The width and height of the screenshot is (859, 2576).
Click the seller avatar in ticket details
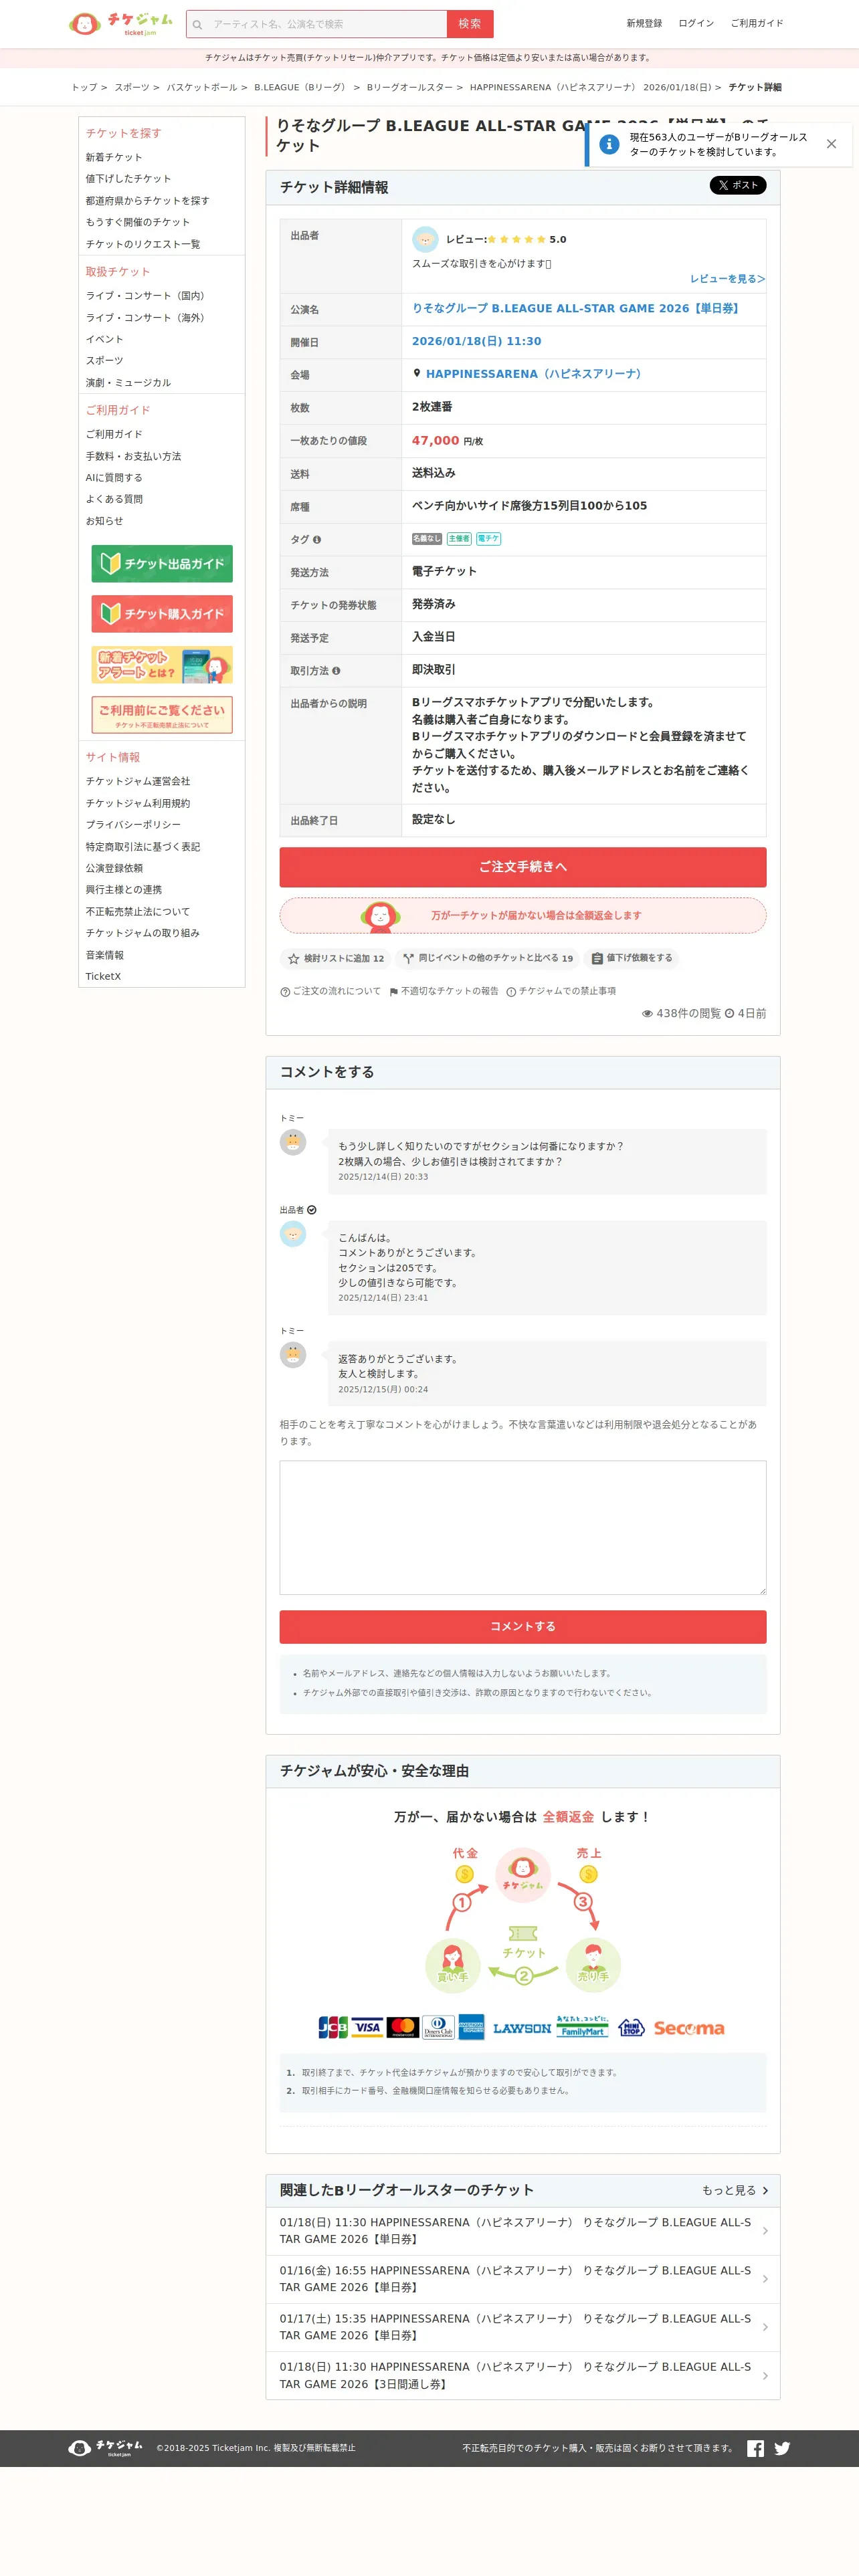pos(425,238)
